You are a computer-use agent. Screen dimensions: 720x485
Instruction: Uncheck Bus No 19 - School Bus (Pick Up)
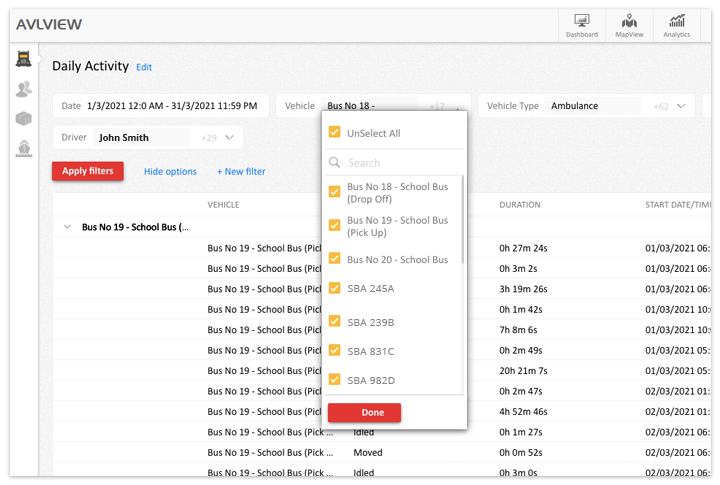[335, 226]
